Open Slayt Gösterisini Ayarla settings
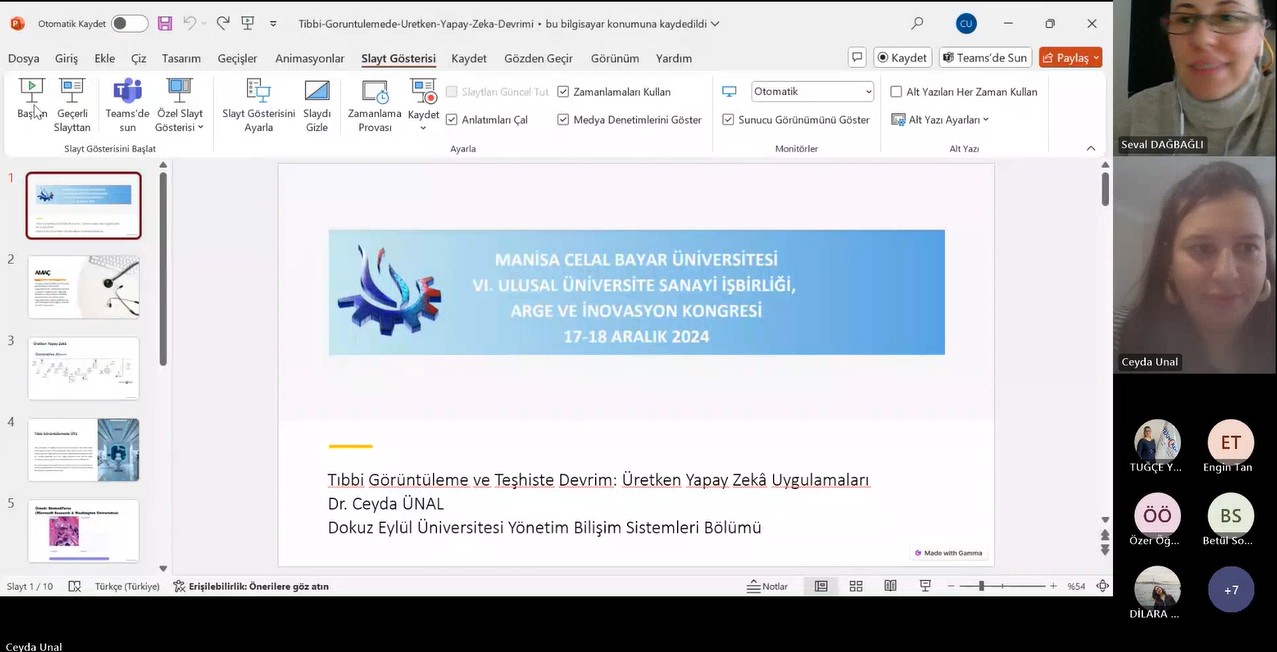1277x652 pixels. [x=258, y=104]
